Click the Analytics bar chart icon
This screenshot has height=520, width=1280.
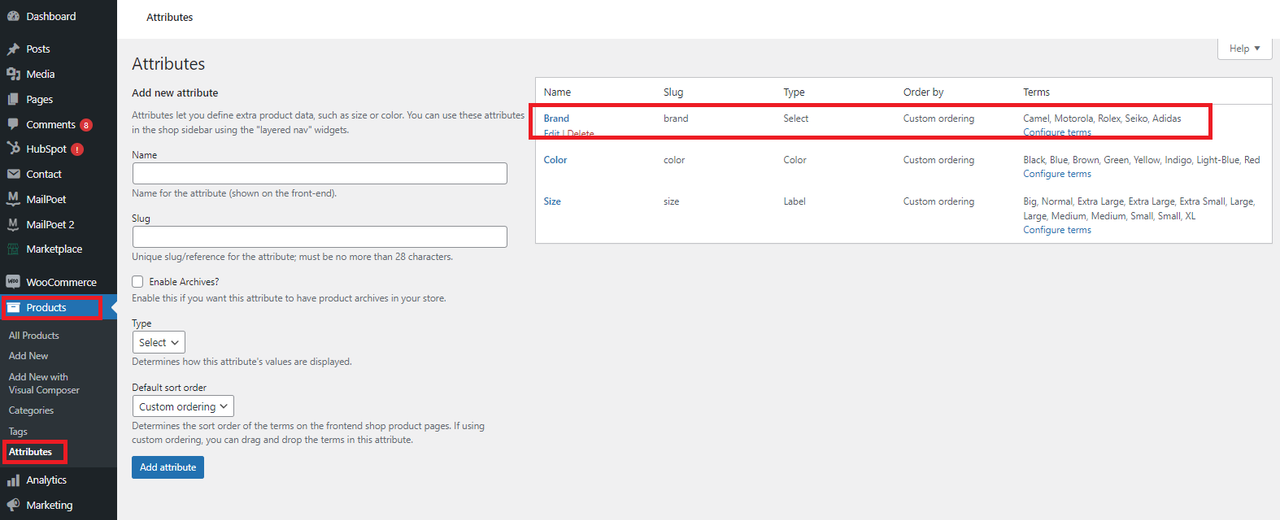tap(13, 481)
